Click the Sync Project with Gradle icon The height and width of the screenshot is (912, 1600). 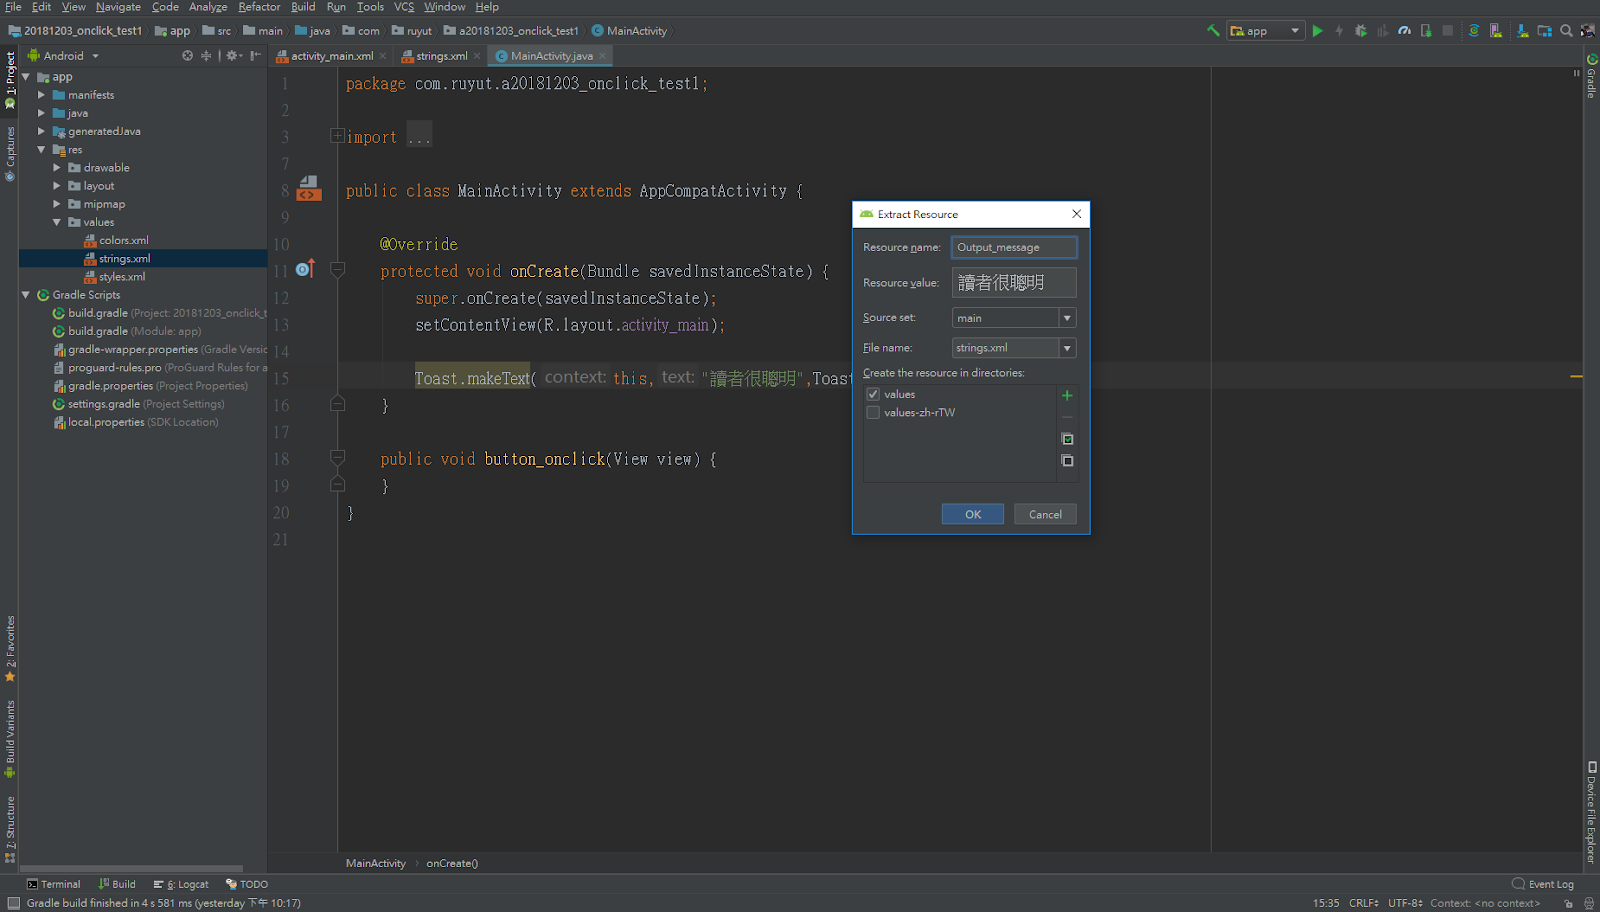tap(1474, 31)
